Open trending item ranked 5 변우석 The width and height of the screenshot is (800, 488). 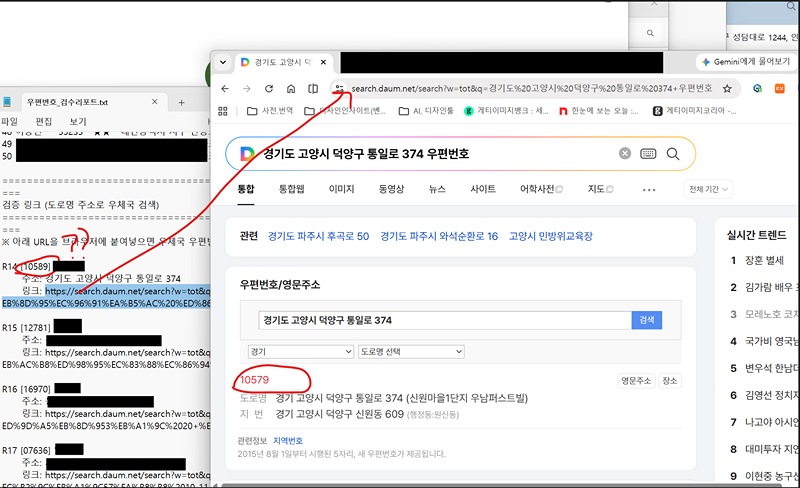771,368
